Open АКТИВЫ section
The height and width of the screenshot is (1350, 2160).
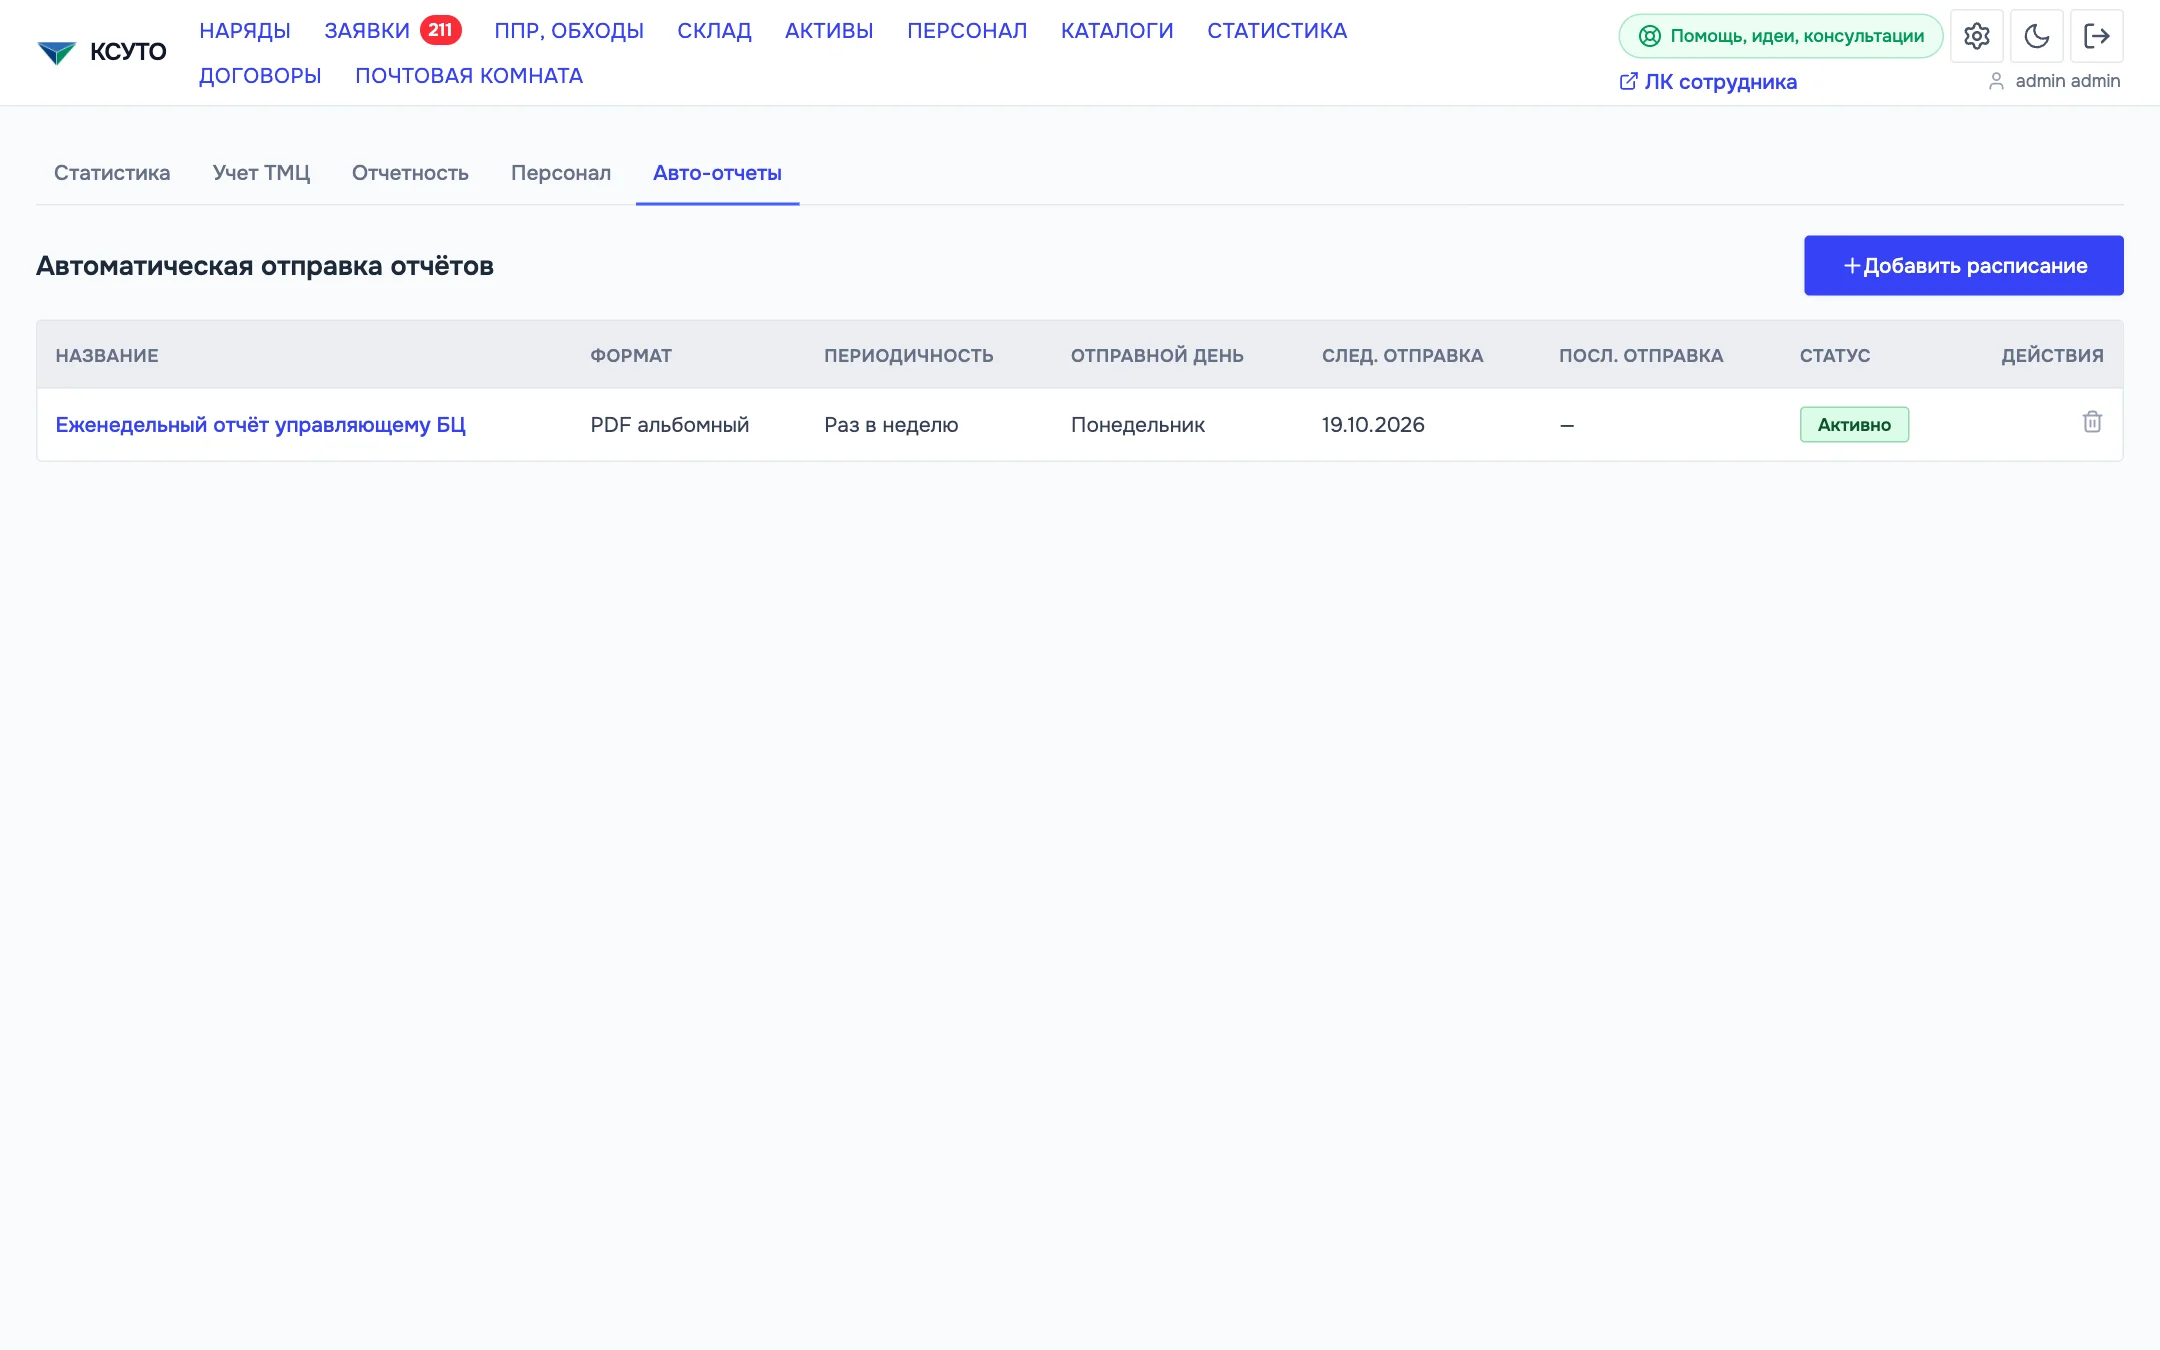click(829, 31)
